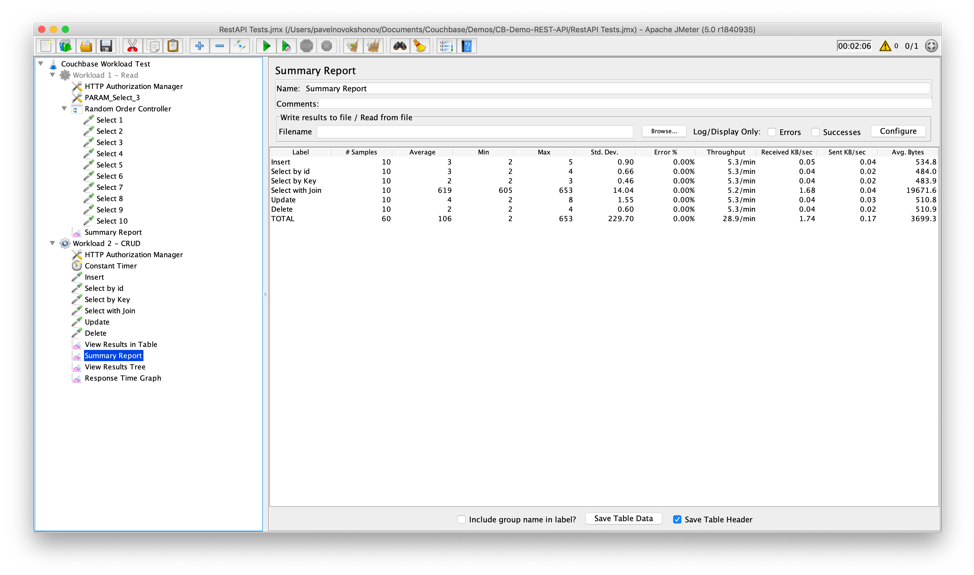Click the Copy icon in toolbar
This screenshot has height=575, width=974.
pos(153,46)
